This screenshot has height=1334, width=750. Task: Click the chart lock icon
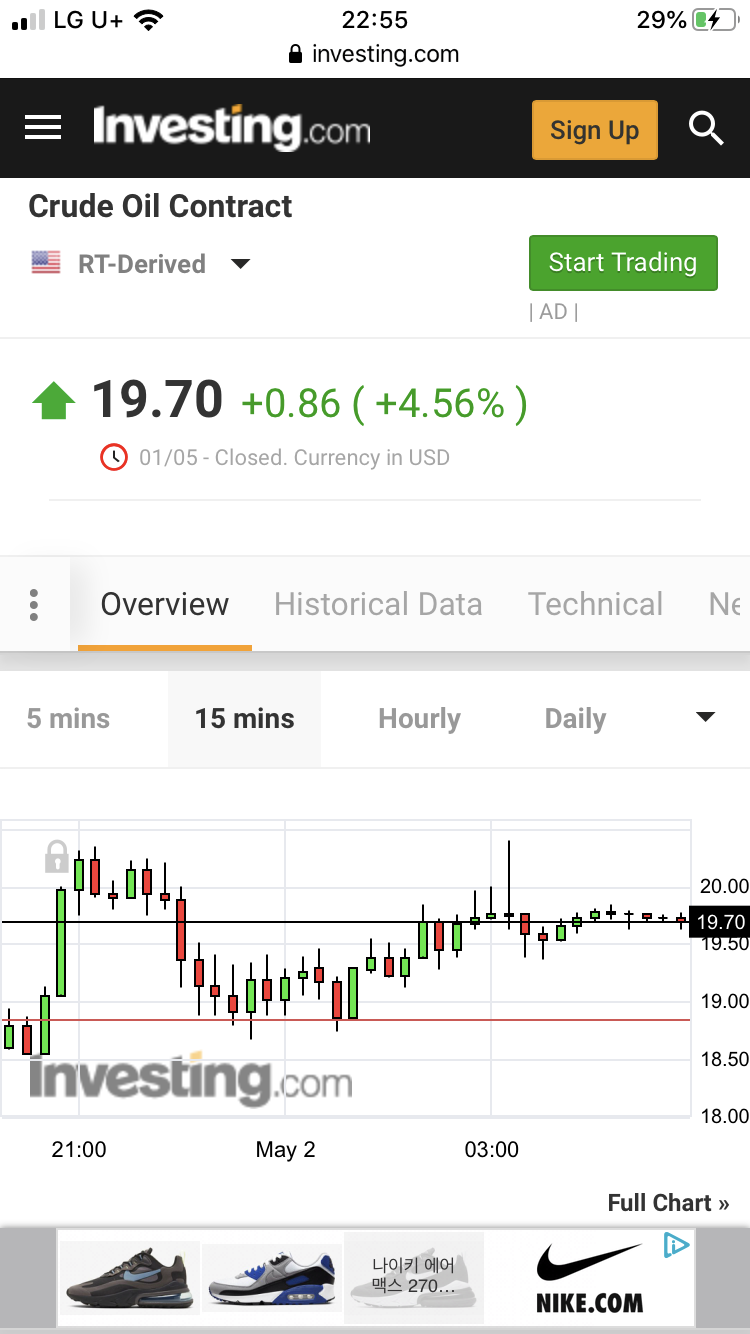[57, 857]
